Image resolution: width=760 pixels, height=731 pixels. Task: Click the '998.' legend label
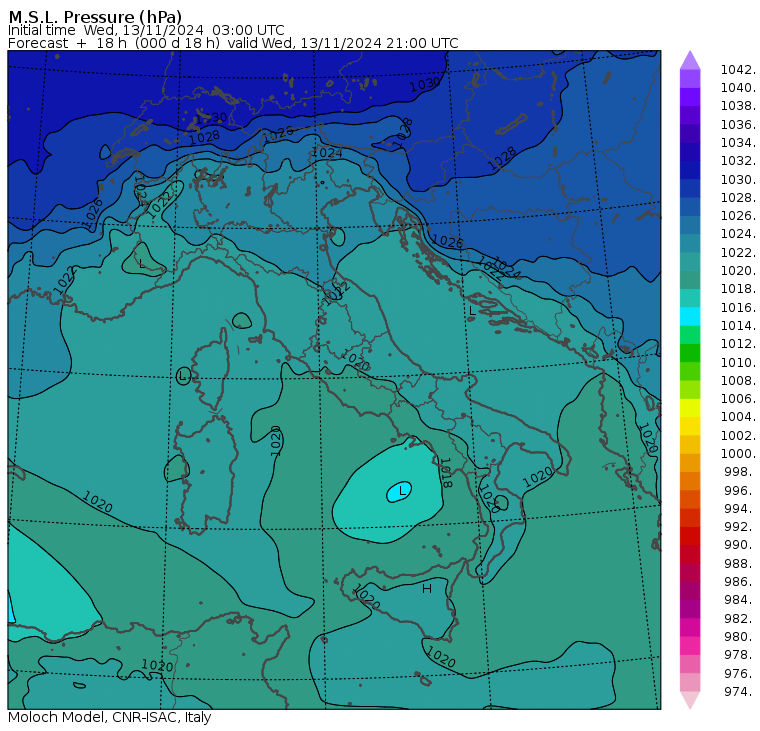point(740,472)
